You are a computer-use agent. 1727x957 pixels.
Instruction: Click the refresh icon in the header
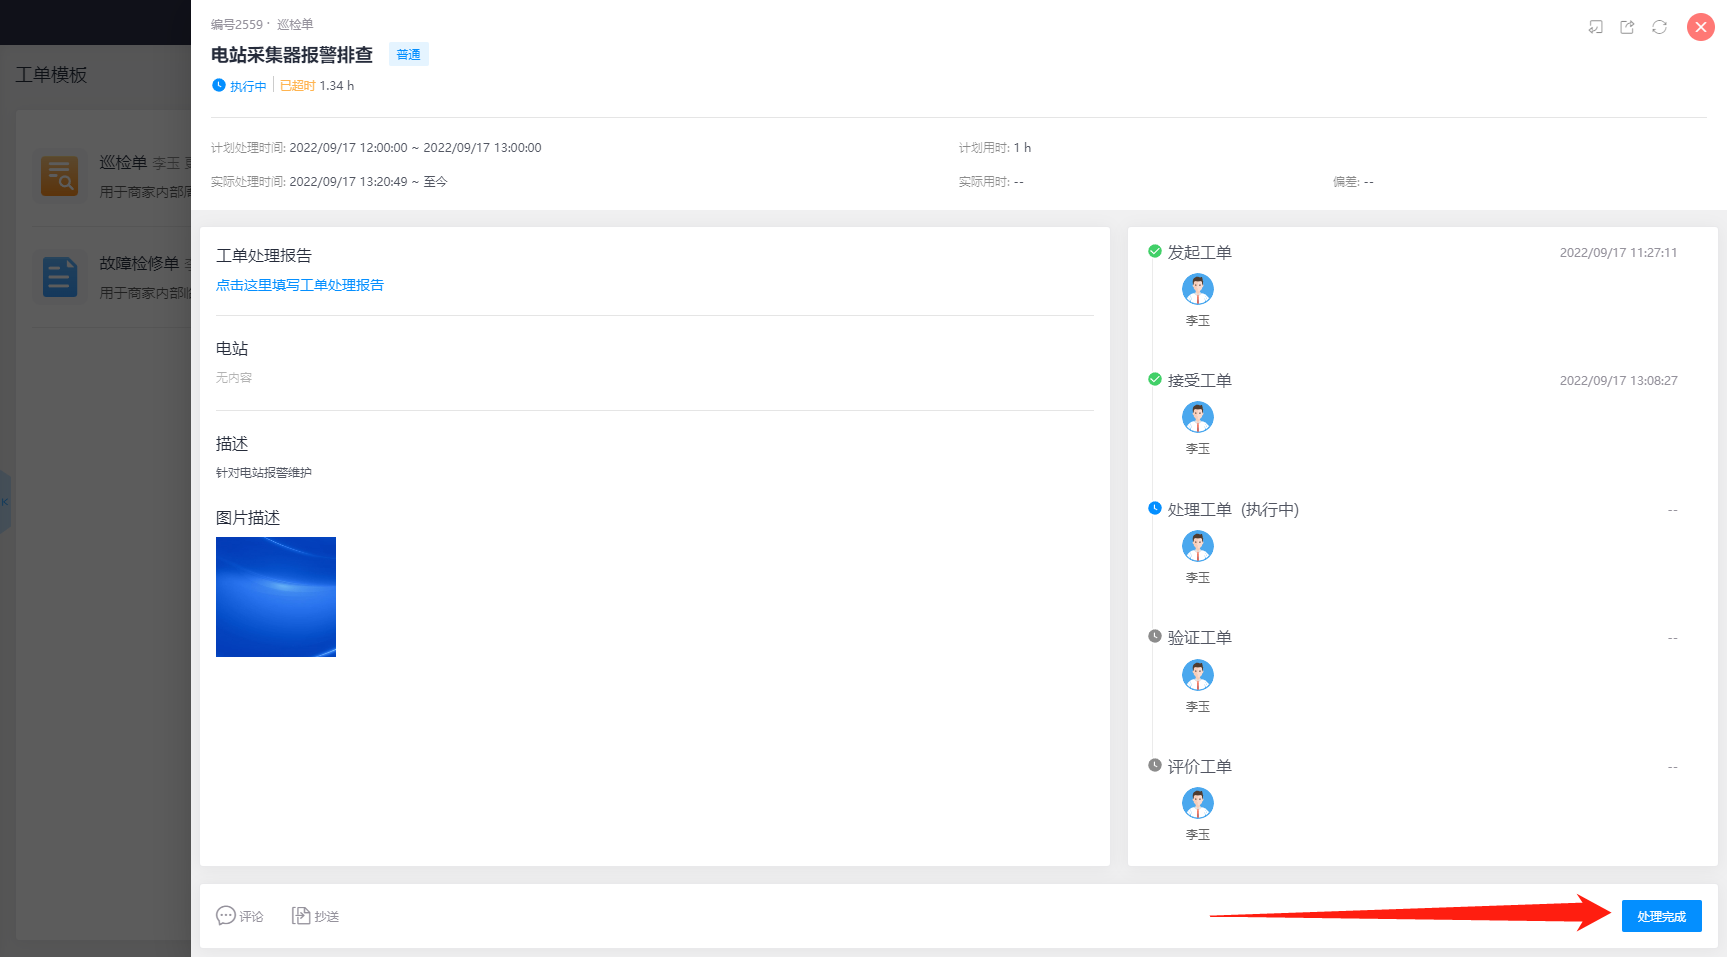pos(1659,27)
